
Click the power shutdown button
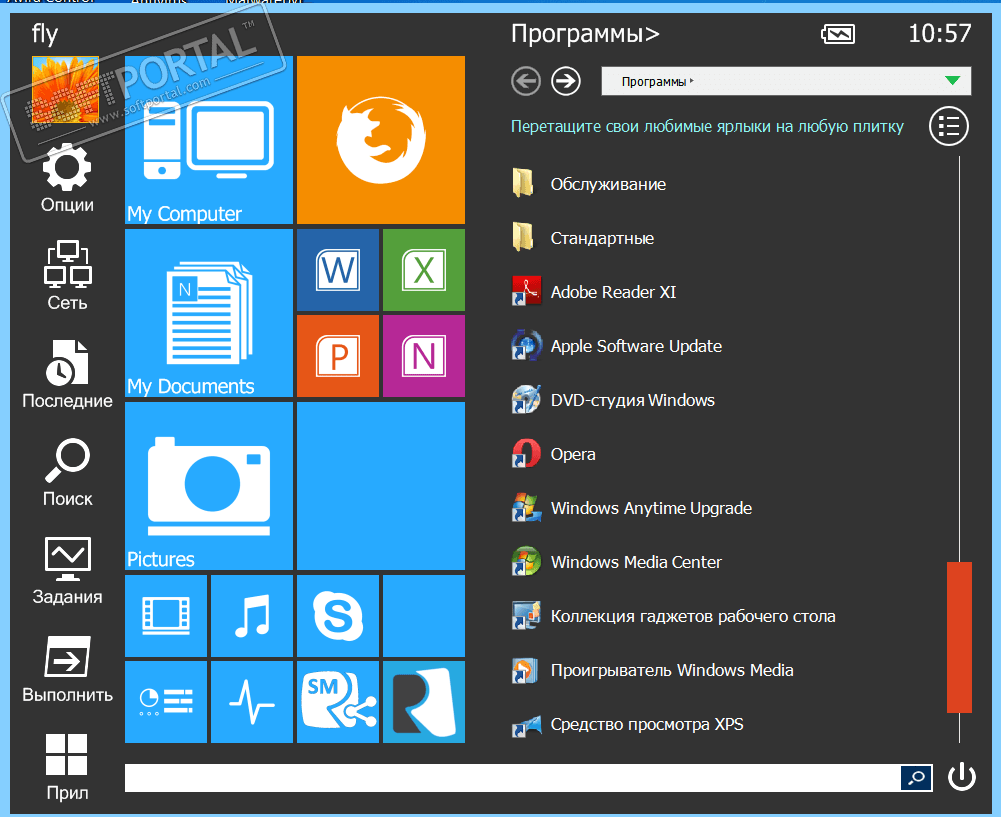coord(961,777)
